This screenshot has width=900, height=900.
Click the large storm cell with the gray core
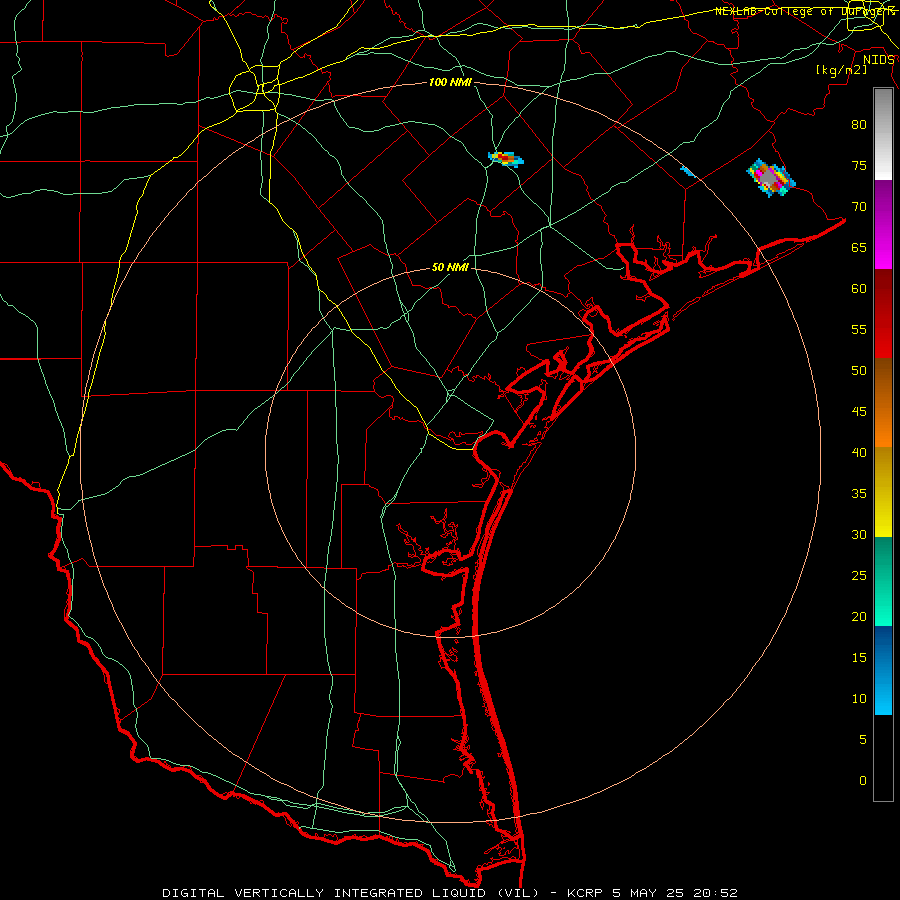pyautogui.click(x=770, y=177)
